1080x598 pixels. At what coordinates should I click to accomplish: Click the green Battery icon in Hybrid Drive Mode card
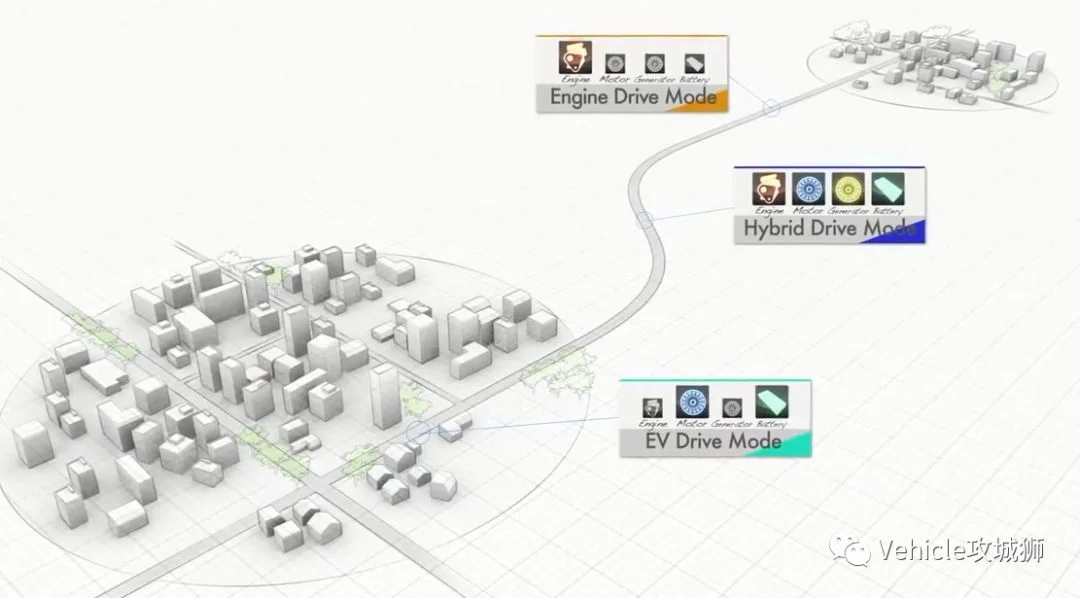[x=888, y=189]
